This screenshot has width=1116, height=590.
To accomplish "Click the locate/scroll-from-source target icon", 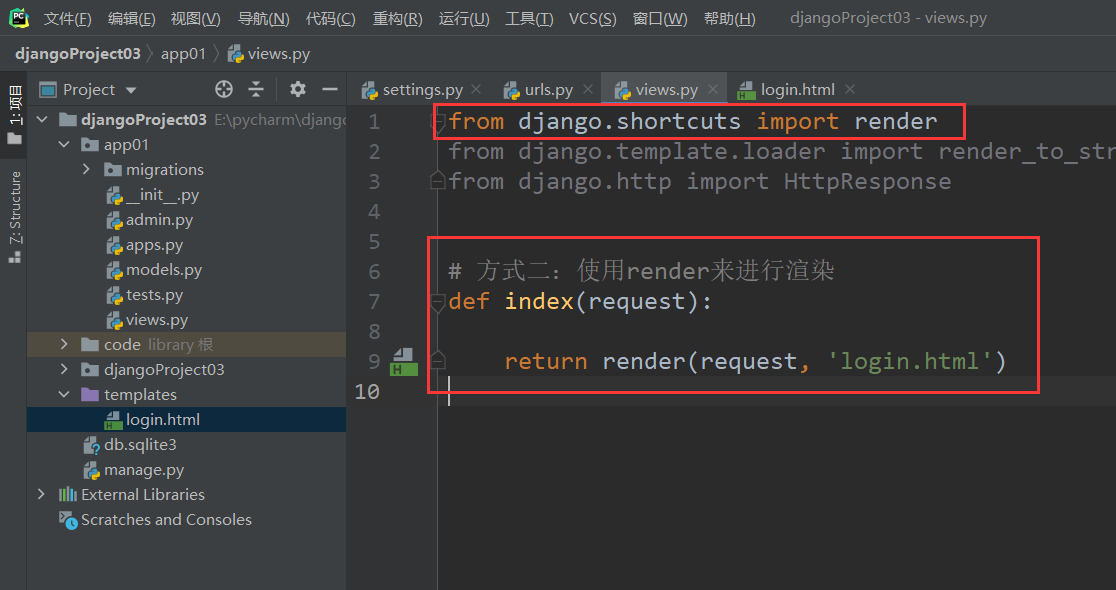I will tap(223, 89).
